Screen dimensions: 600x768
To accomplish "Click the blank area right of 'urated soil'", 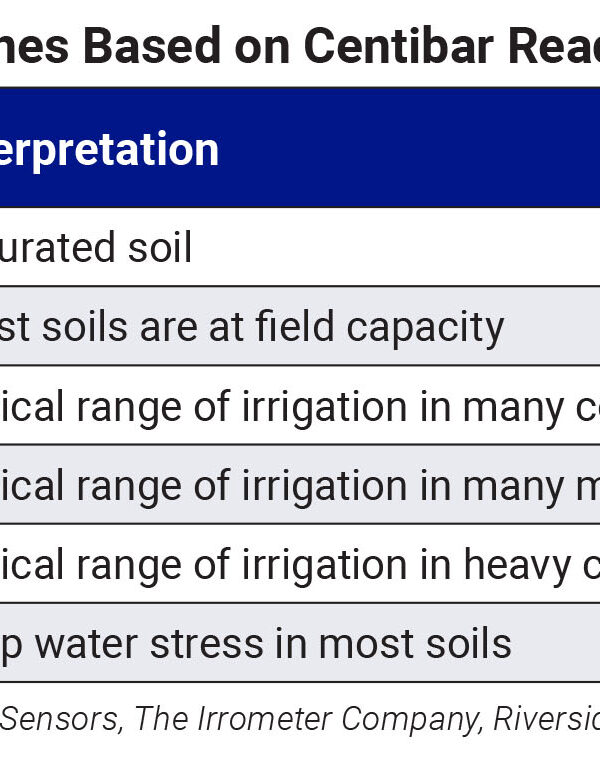I will [400, 247].
